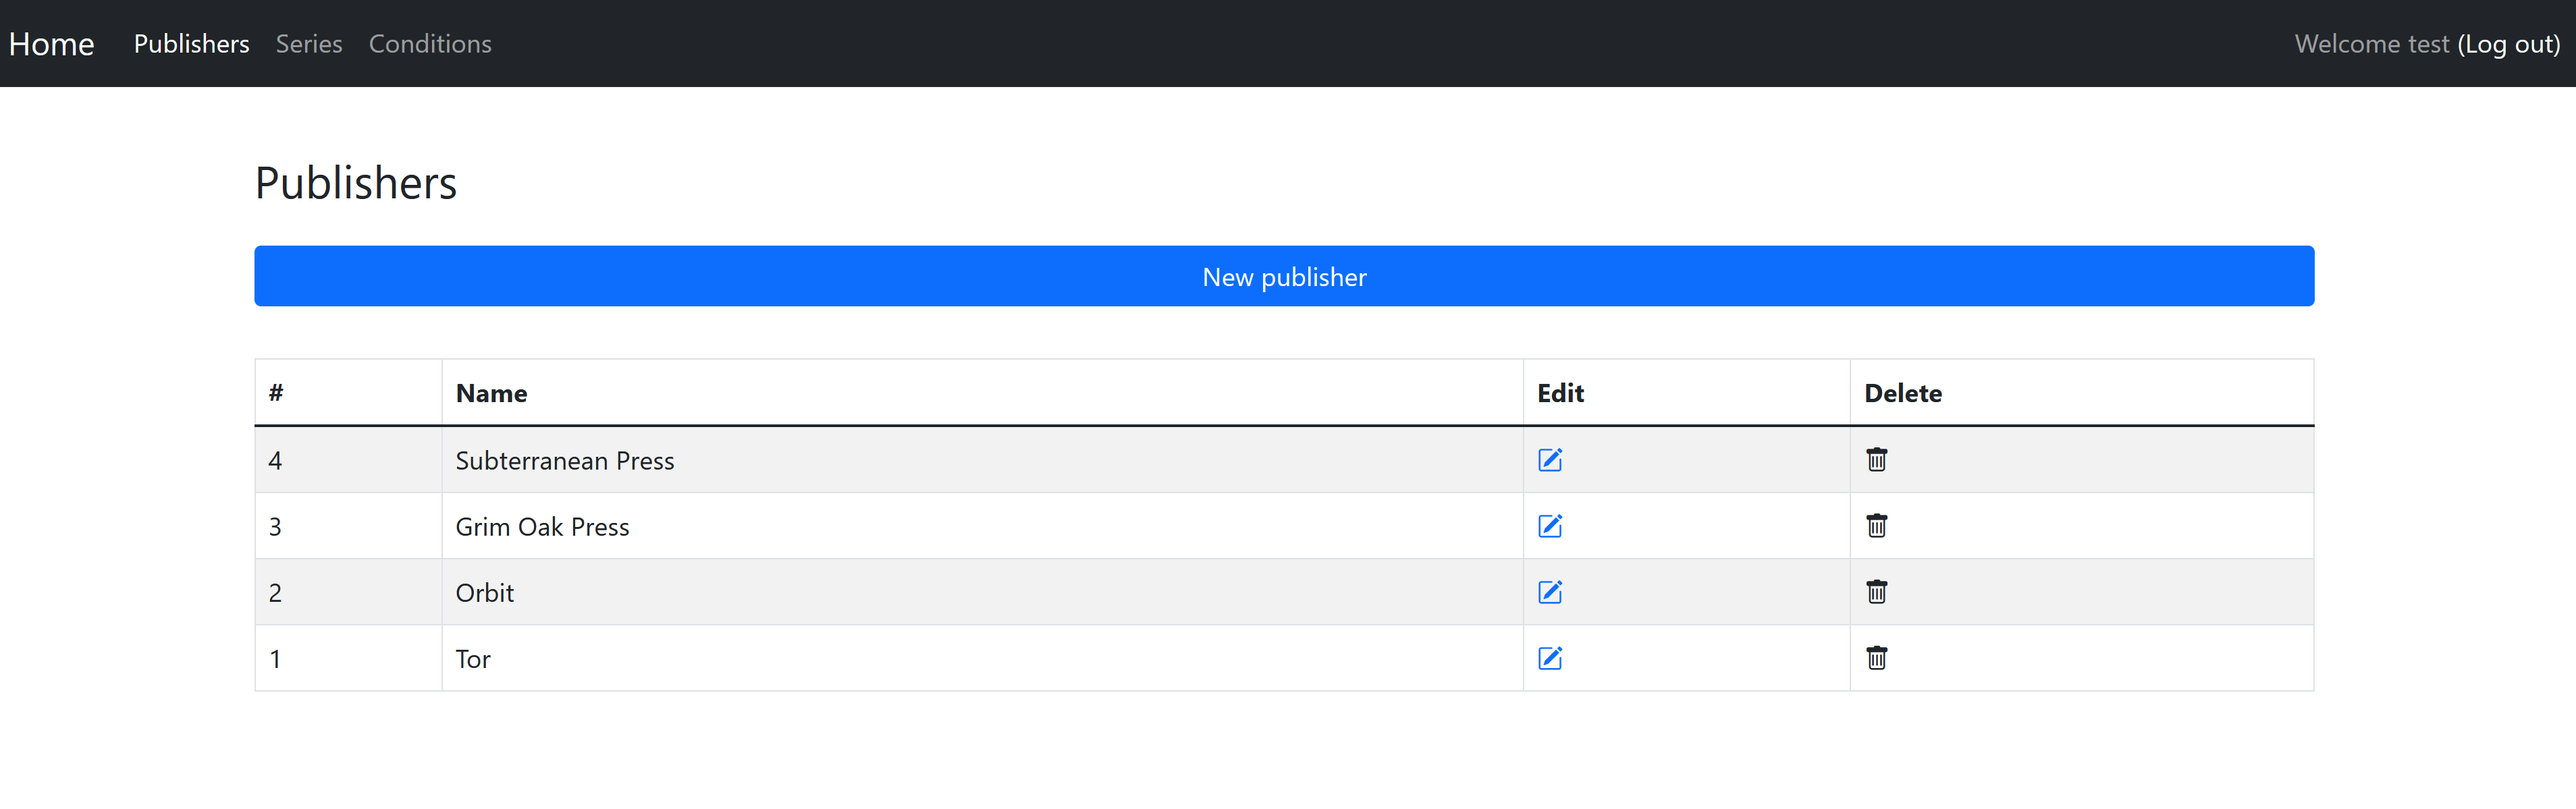Click trash icon in Tor row

(1876, 658)
